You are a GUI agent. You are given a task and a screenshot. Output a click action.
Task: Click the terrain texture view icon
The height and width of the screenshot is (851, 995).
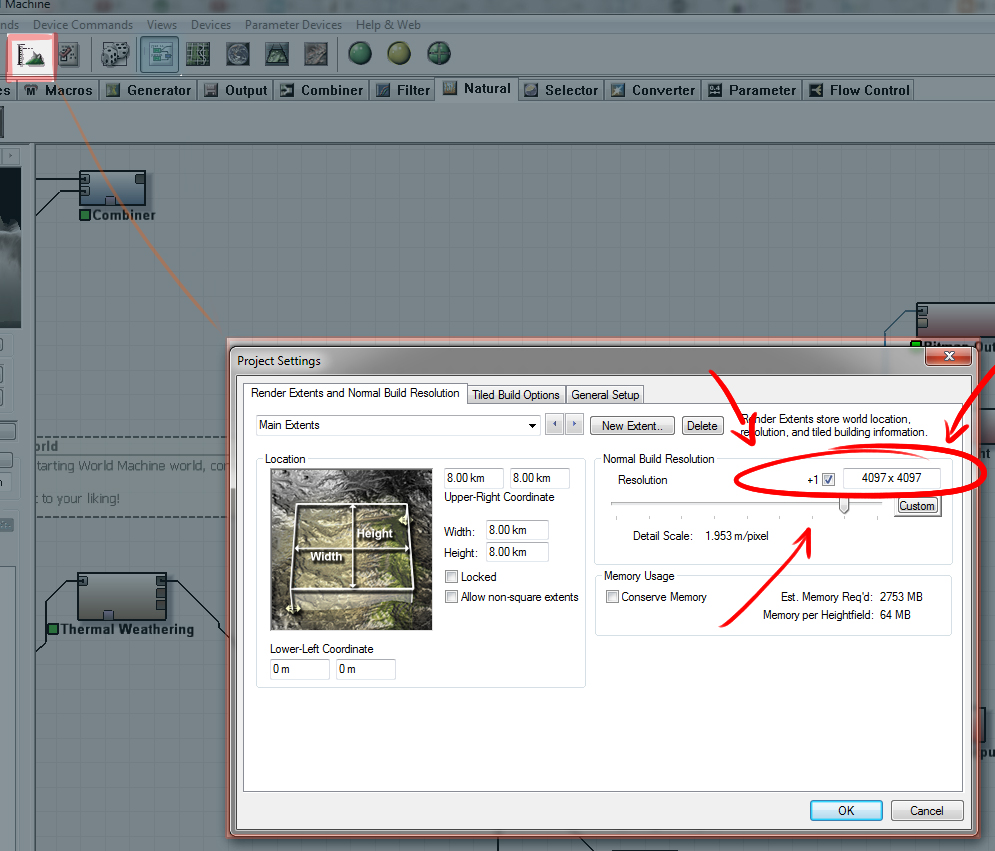[316, 54]
